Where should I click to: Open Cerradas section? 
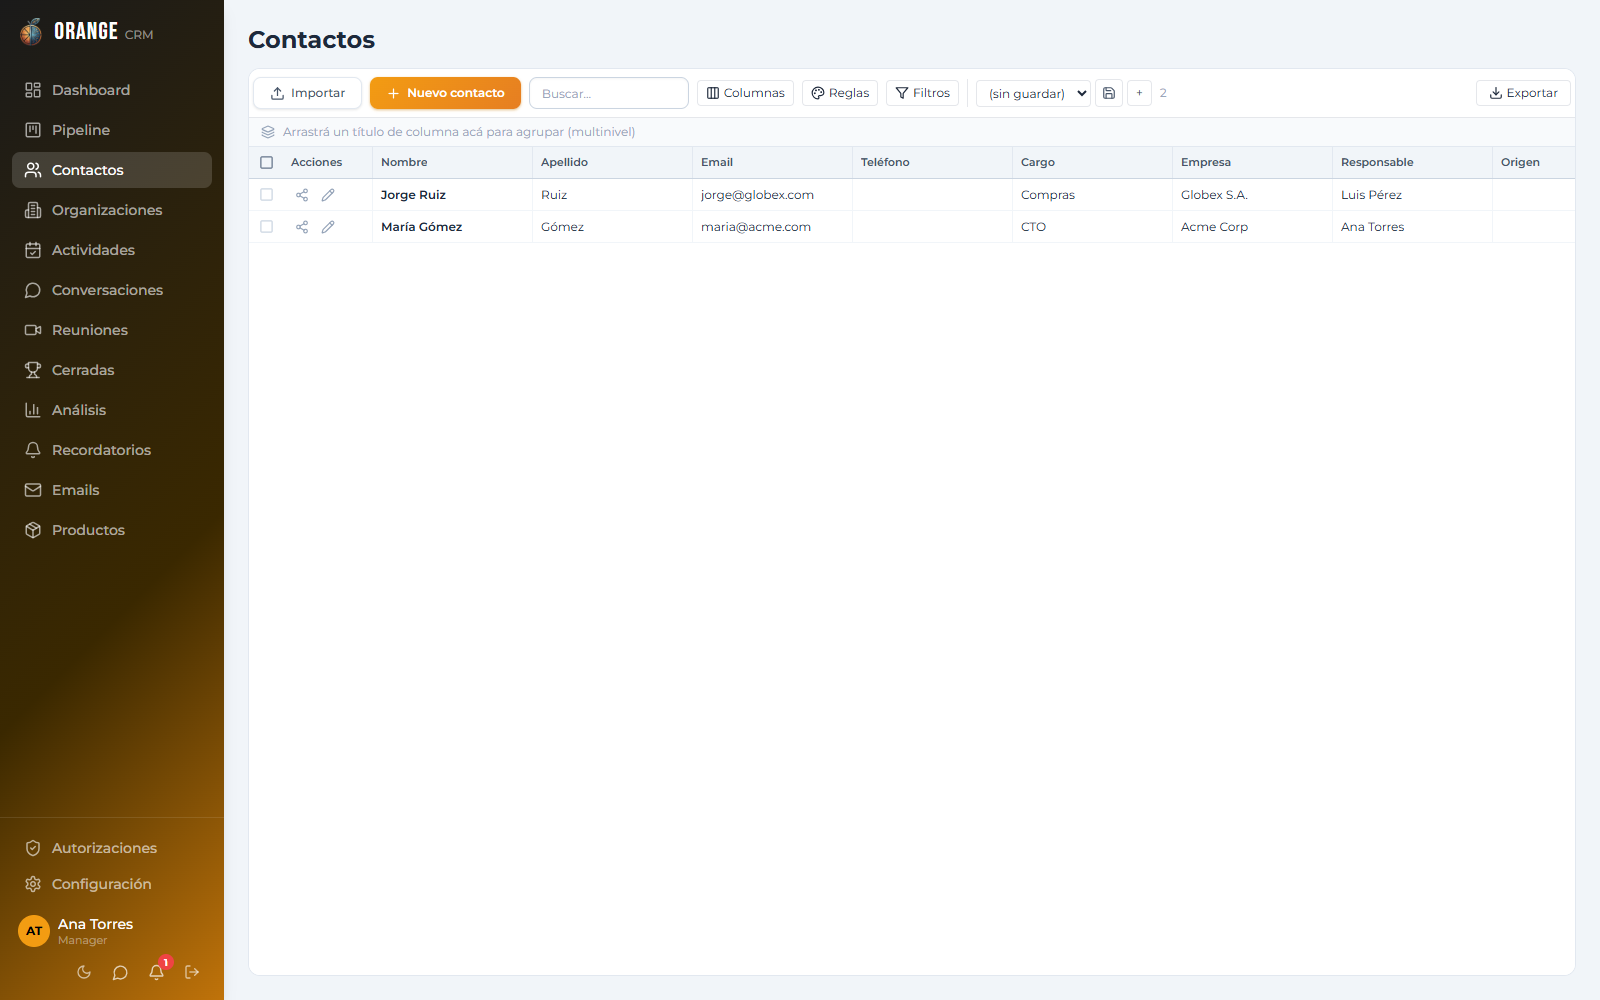point(112,370)
